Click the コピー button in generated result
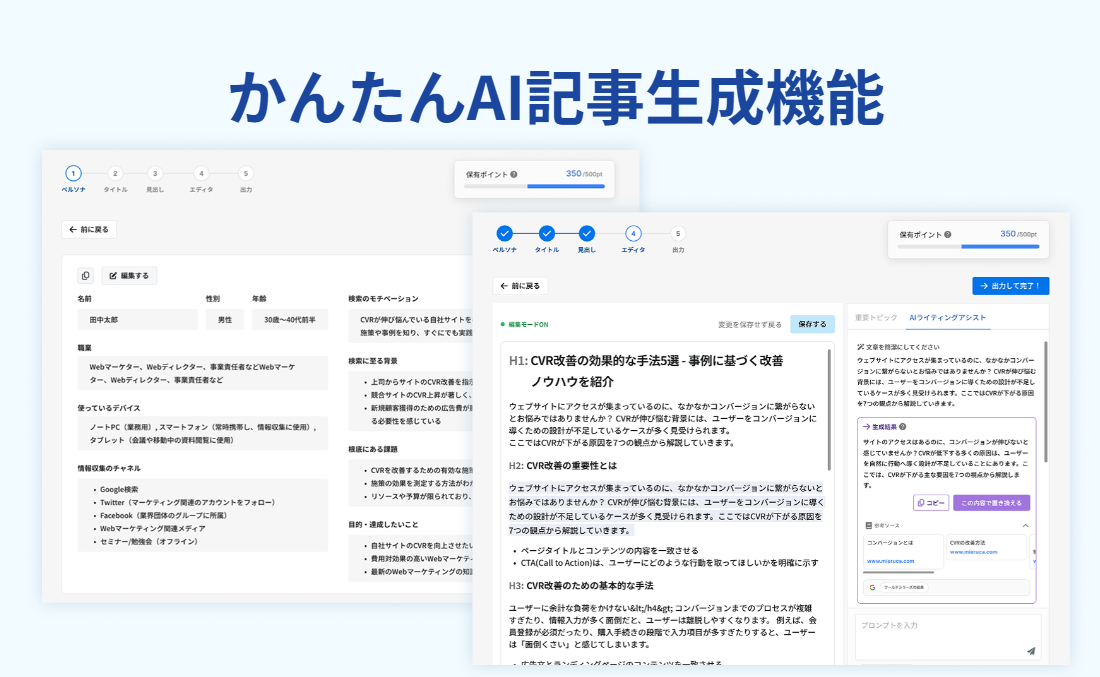Viewport: 1100px width, 677px height. [931, 503]
